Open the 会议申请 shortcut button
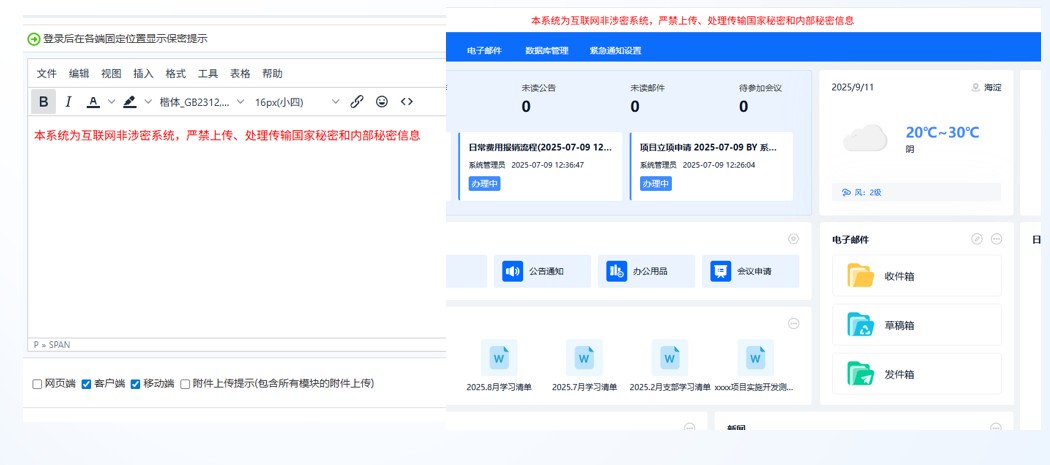This screenshot has height=465, width=1050. point(750,271)
